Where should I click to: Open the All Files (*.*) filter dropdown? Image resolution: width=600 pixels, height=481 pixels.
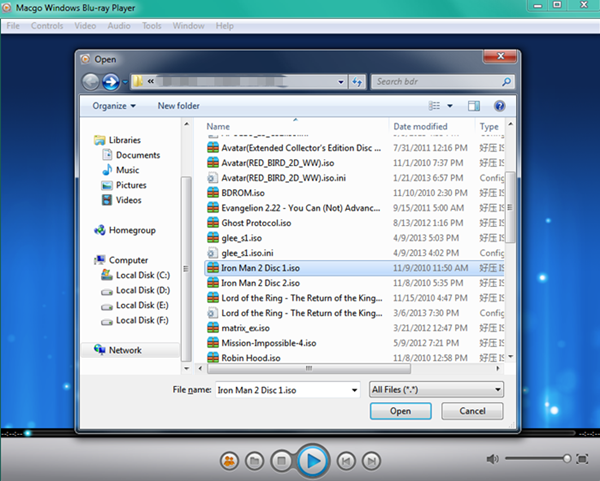[436, 390]
